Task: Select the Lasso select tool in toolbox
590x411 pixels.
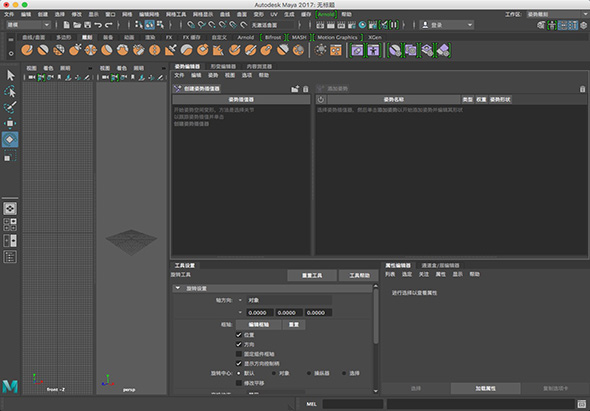Action: [10, 91]
